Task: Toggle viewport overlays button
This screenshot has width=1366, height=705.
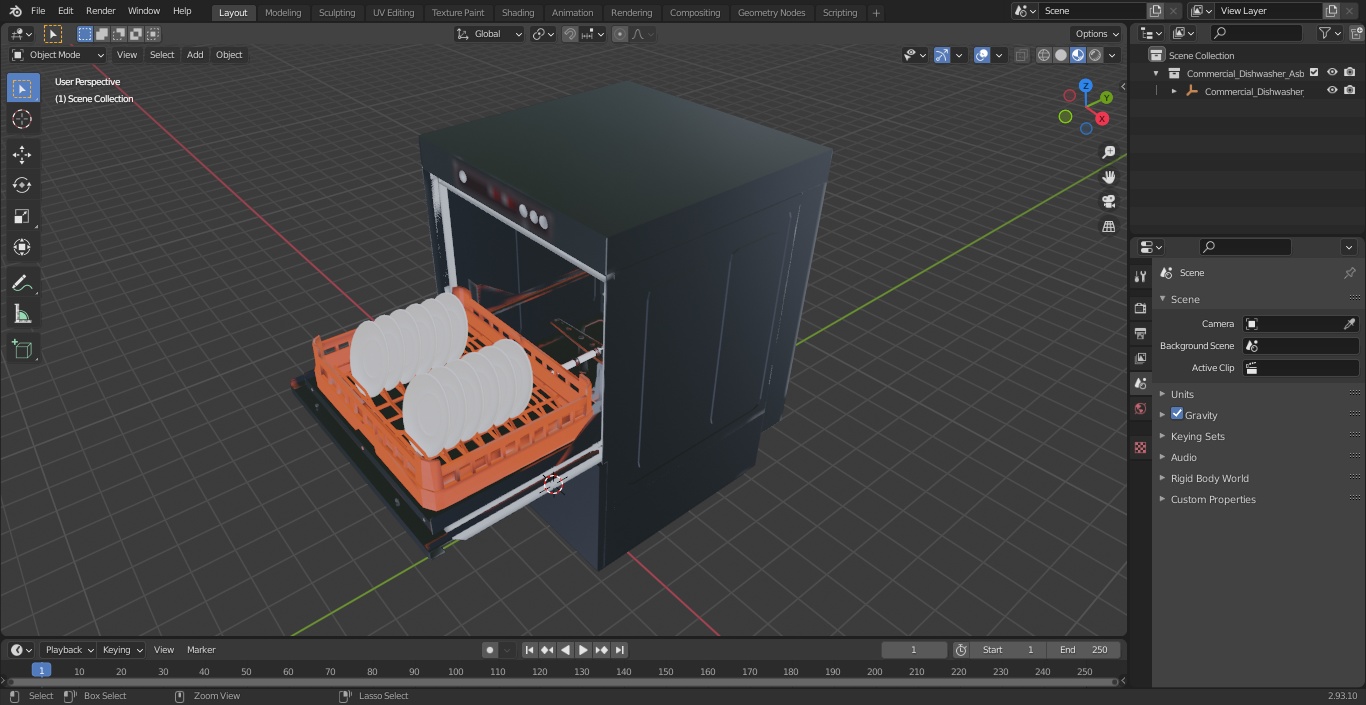Action: click(982, 55)
